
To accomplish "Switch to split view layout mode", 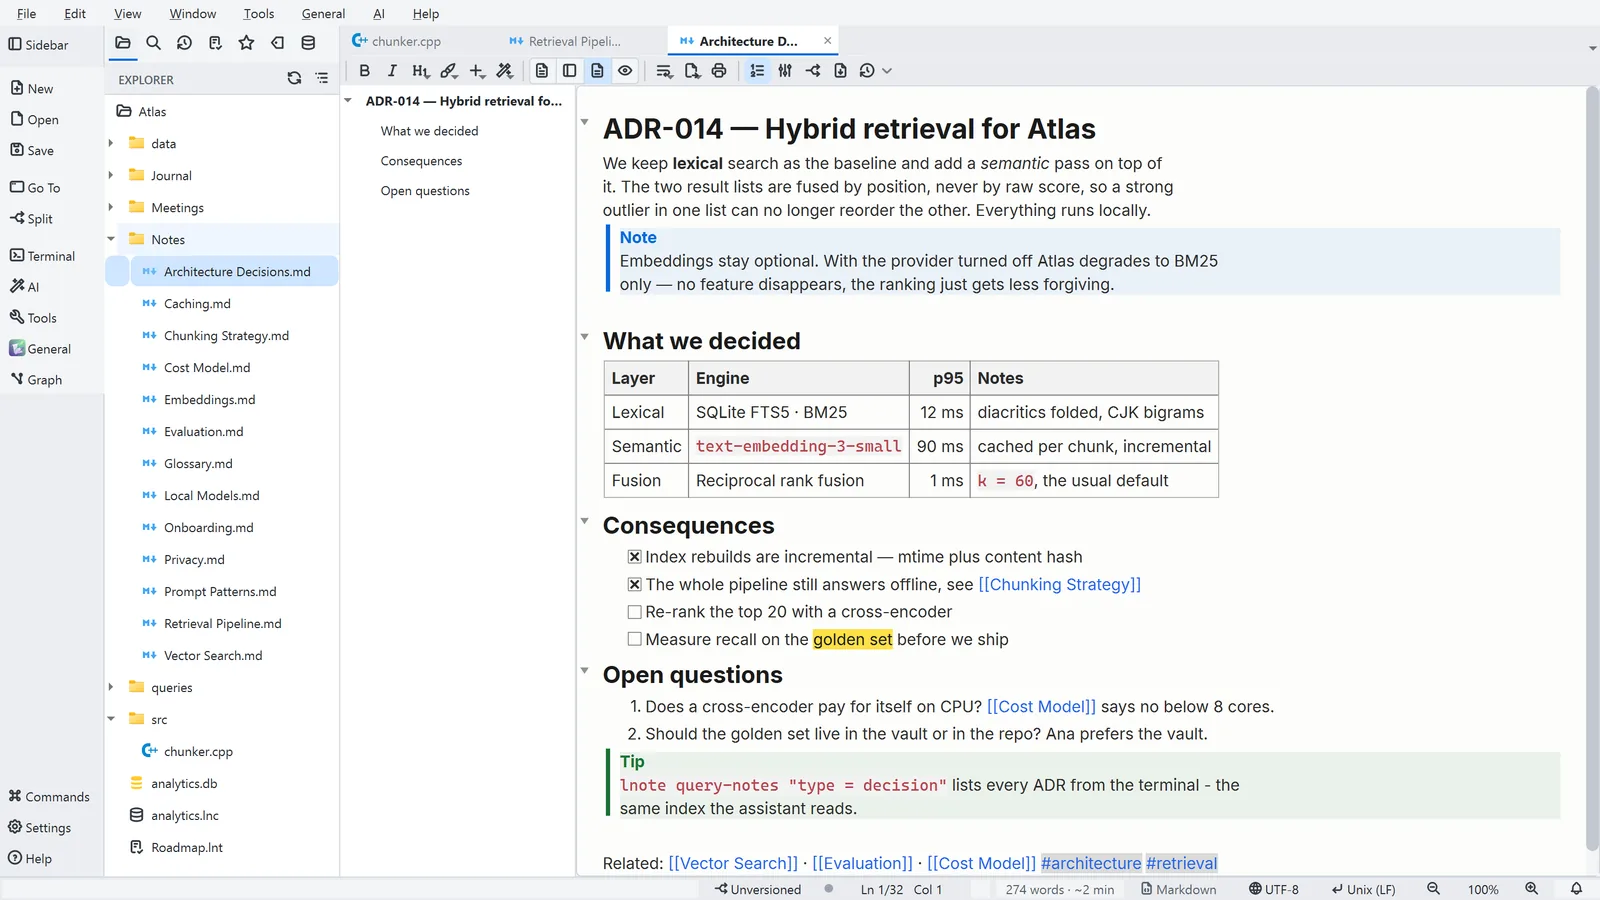I will tap(569, 71).
